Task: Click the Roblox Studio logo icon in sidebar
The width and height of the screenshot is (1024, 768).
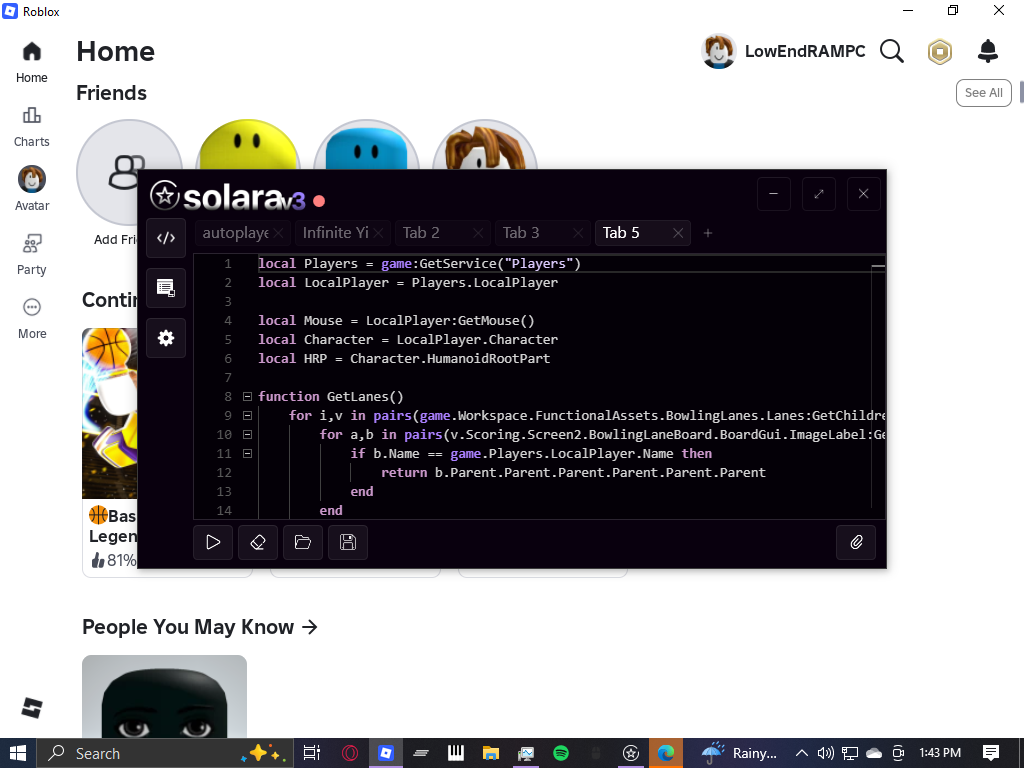Action: point(31,708)
